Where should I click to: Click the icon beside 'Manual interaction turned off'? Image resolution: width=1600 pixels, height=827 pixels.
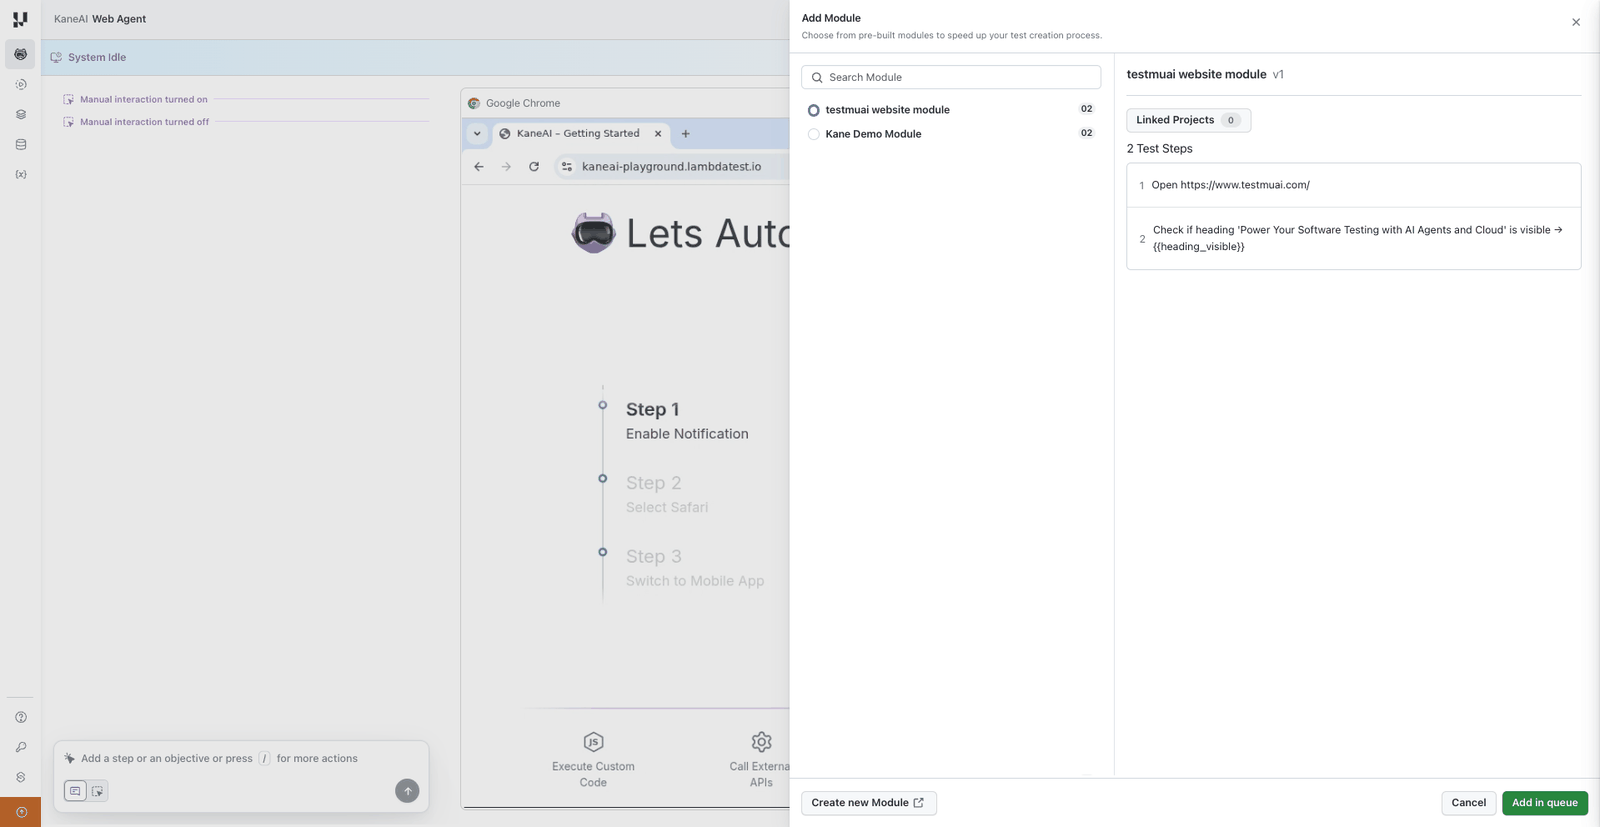point(68,122)
